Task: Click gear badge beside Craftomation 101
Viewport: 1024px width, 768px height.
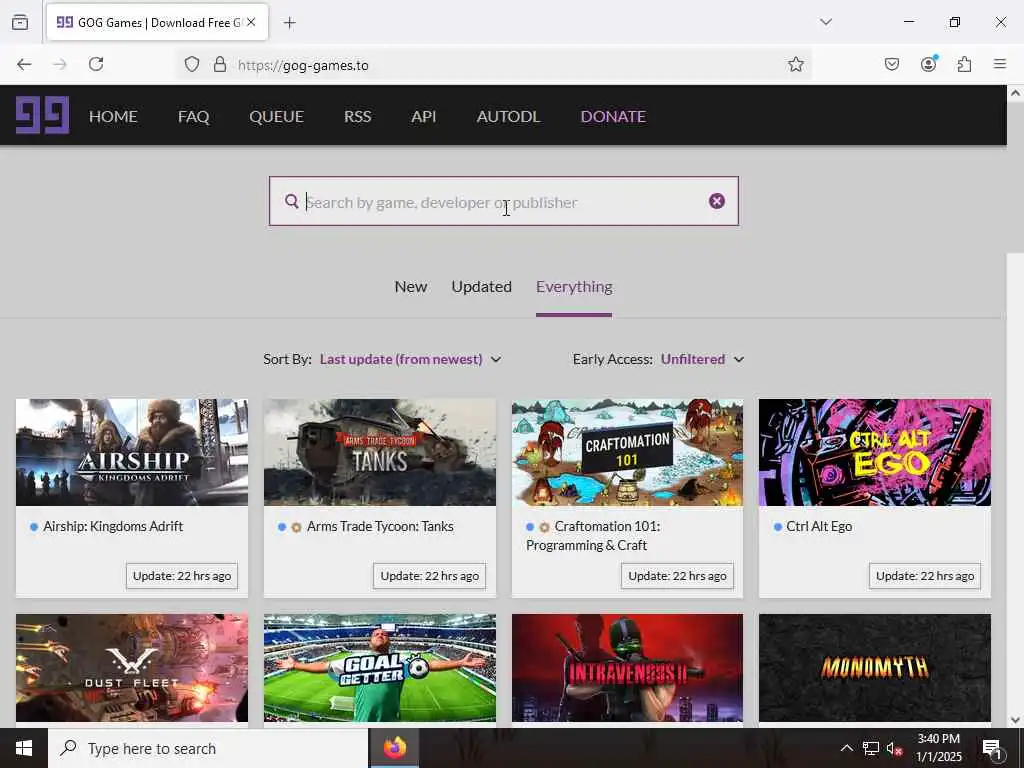Action: click(x=544, y=527)
